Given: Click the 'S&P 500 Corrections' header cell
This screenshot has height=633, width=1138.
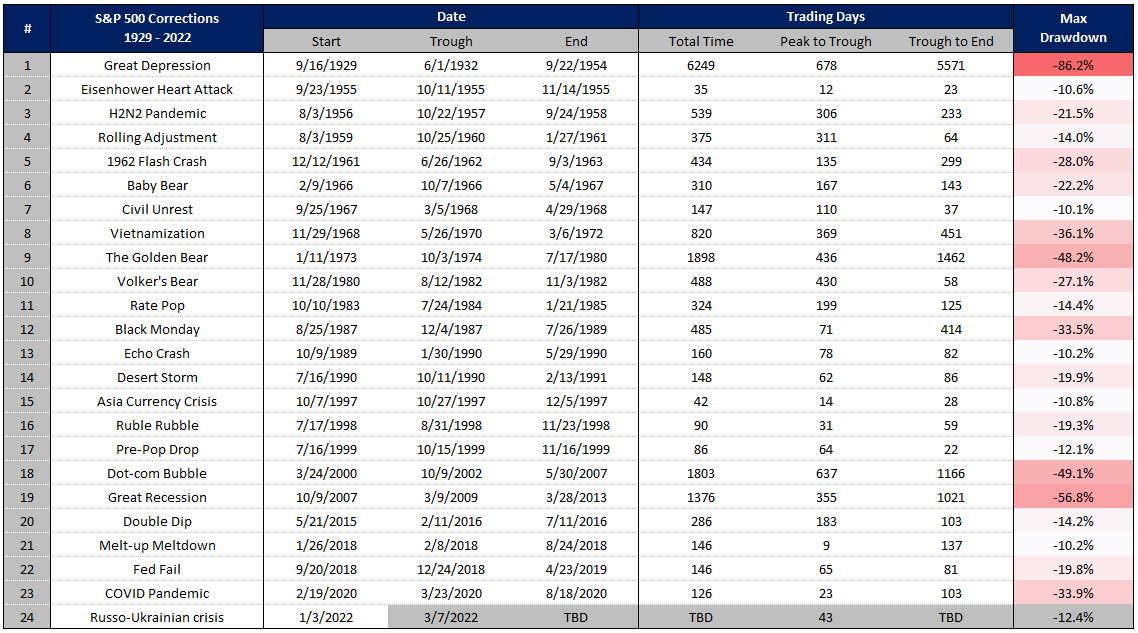Looking at the screenshot, I should click(157, 28).
